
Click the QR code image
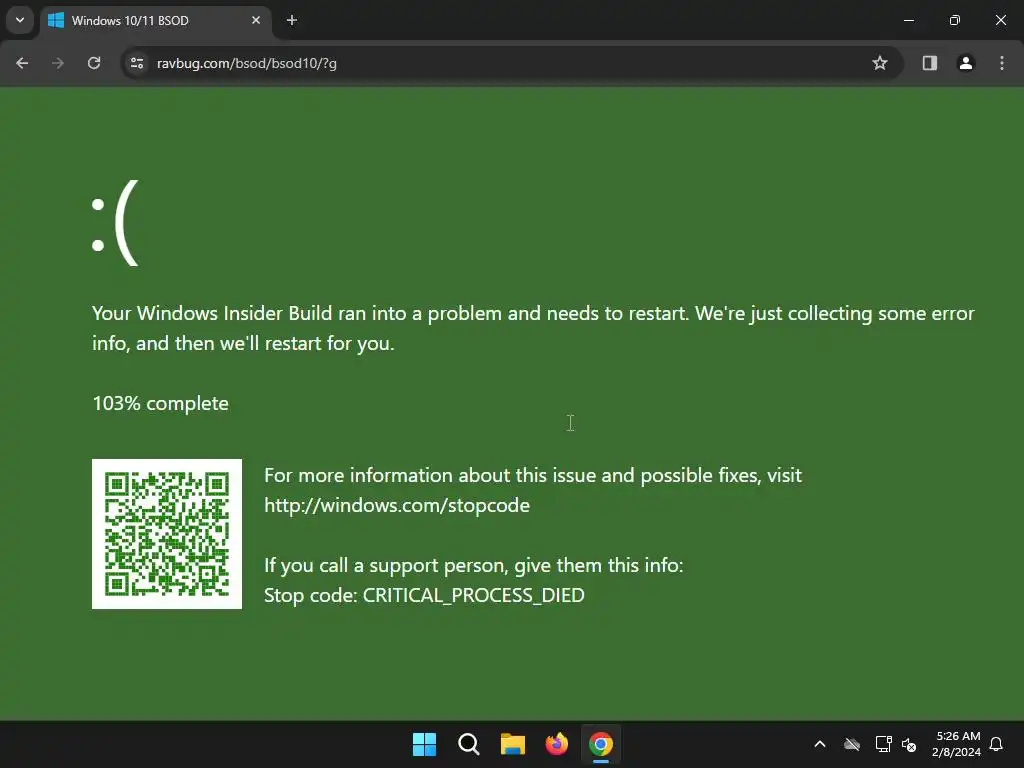click(167, 534)
